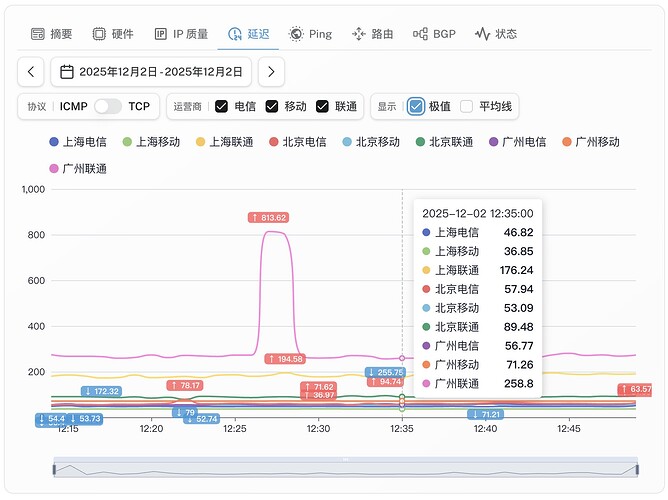Click the chip icon beside 硬件
Image resolution: width=668 pixels, height=500 pixels.
pyautogui.click(x=99, y=34)
